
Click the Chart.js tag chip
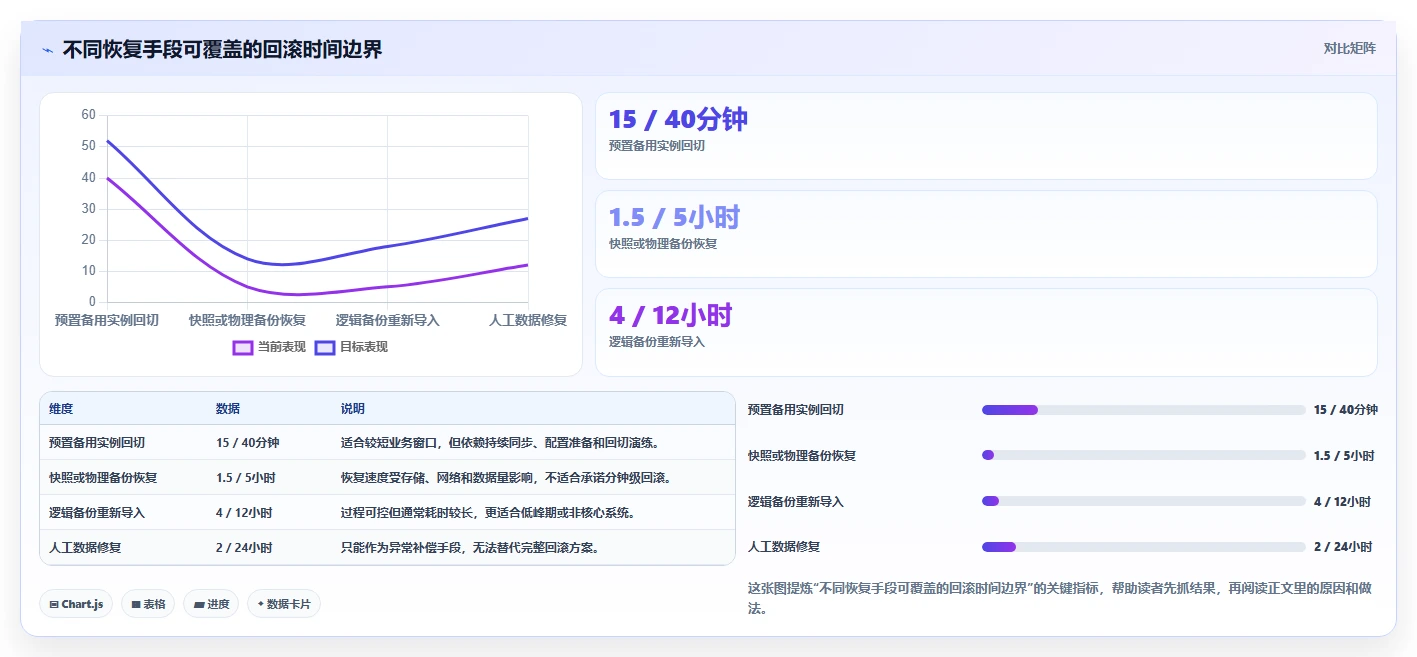tap(76, 604)
